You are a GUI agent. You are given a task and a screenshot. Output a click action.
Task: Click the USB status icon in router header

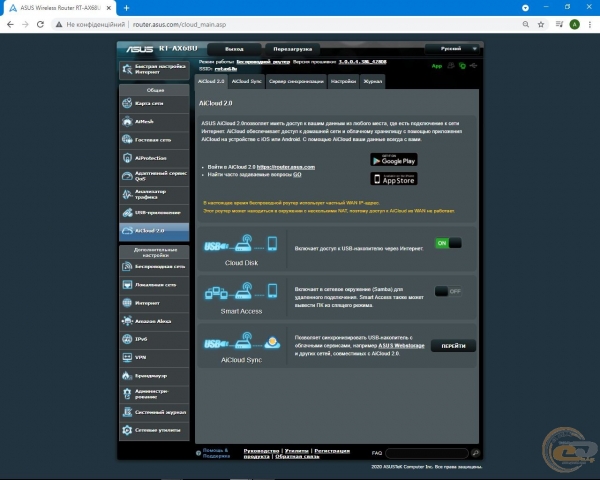tap(474, 65)
